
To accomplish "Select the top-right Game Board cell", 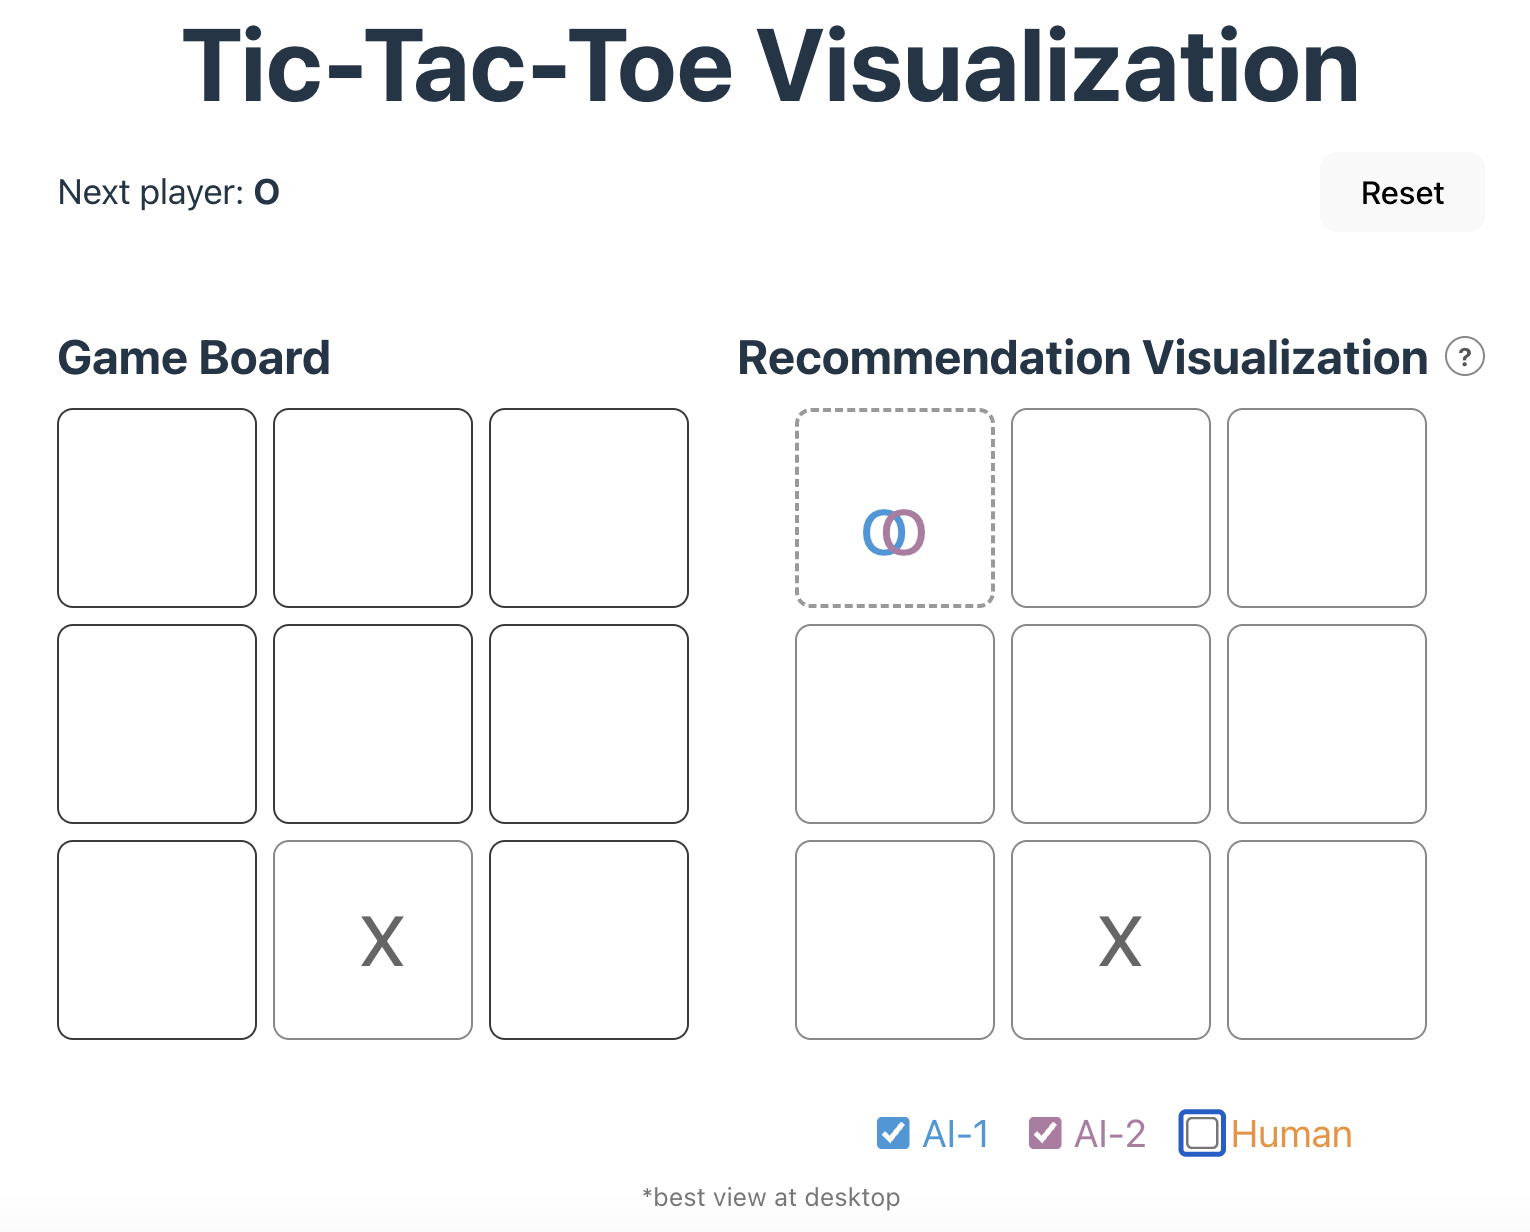I will coord(589,508).
